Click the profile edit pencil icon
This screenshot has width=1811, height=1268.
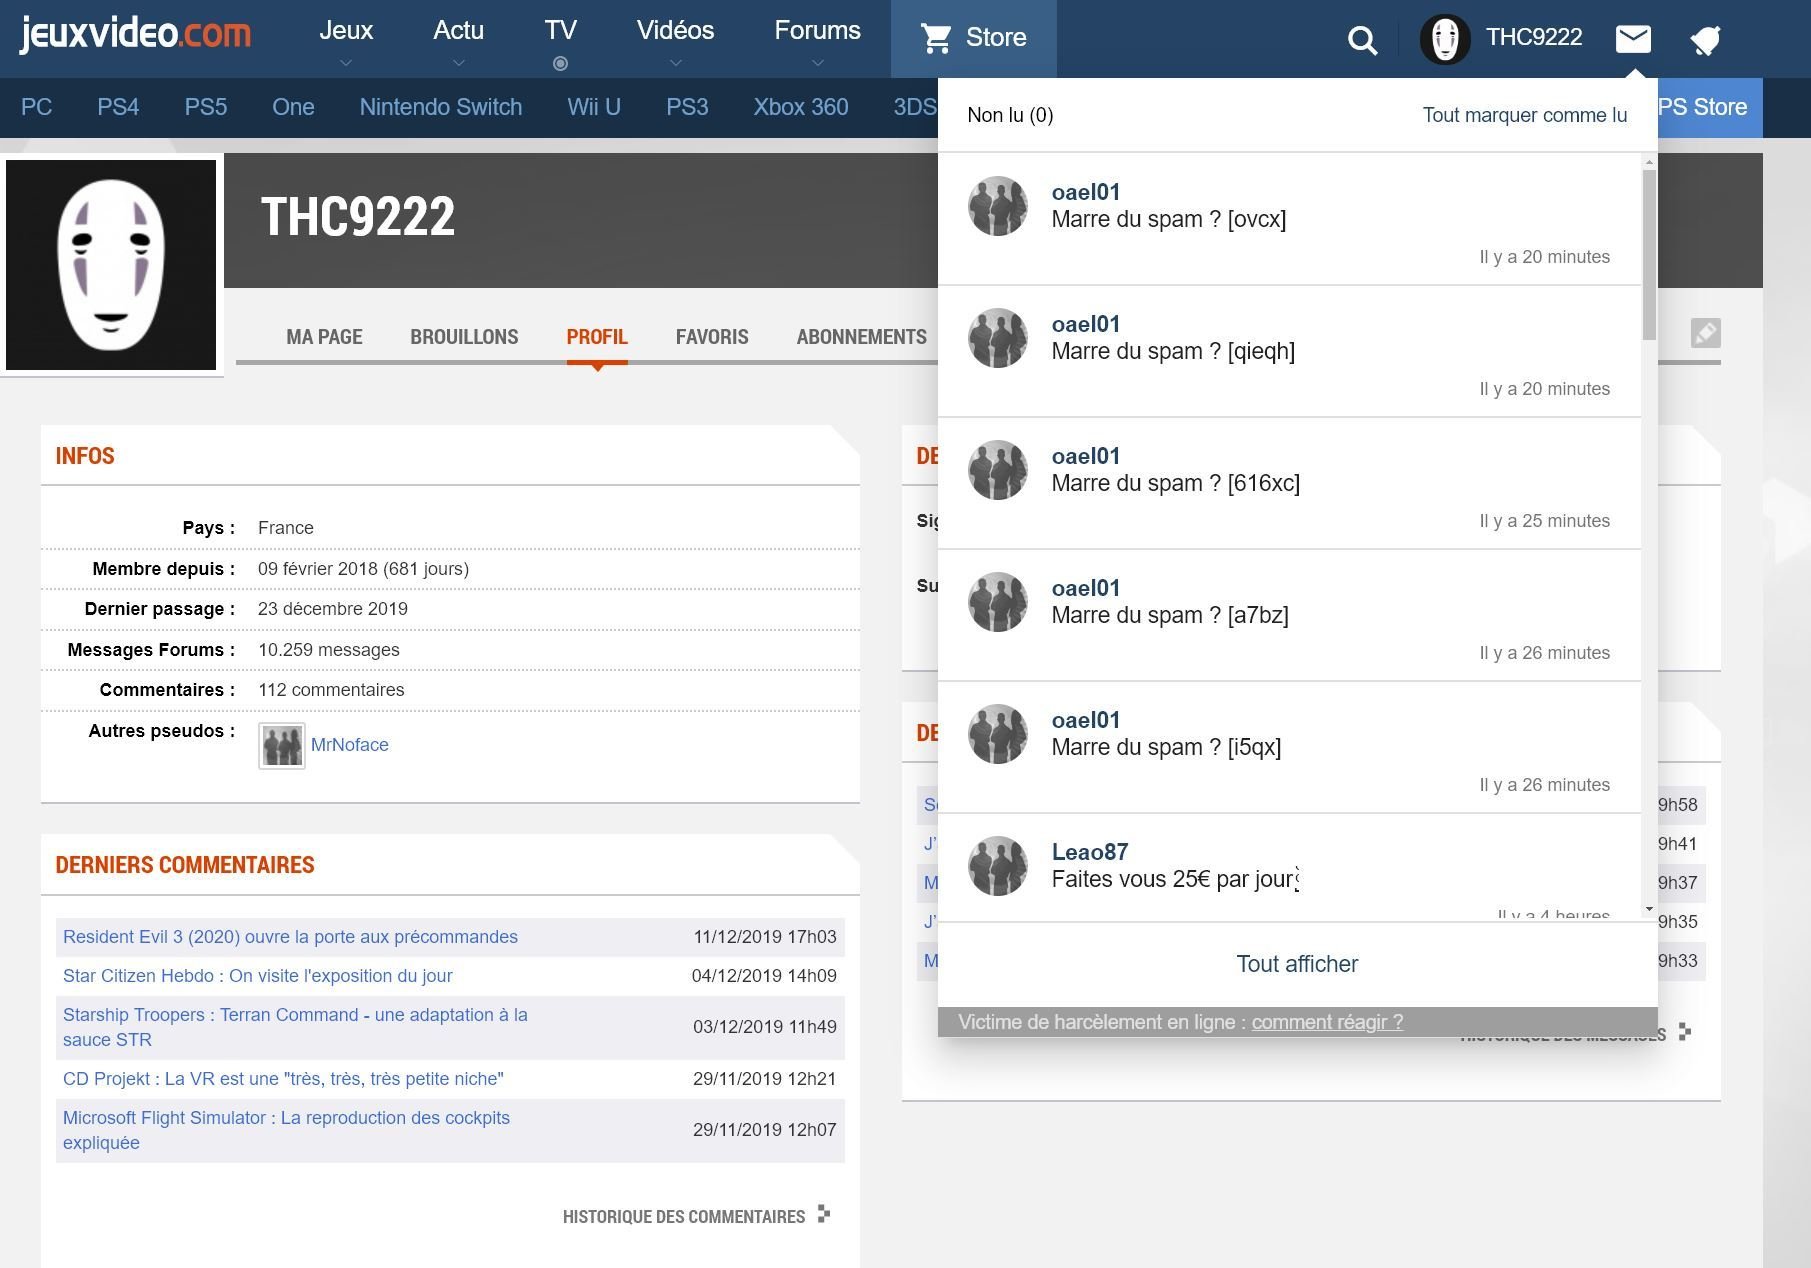click(1705, 333)
